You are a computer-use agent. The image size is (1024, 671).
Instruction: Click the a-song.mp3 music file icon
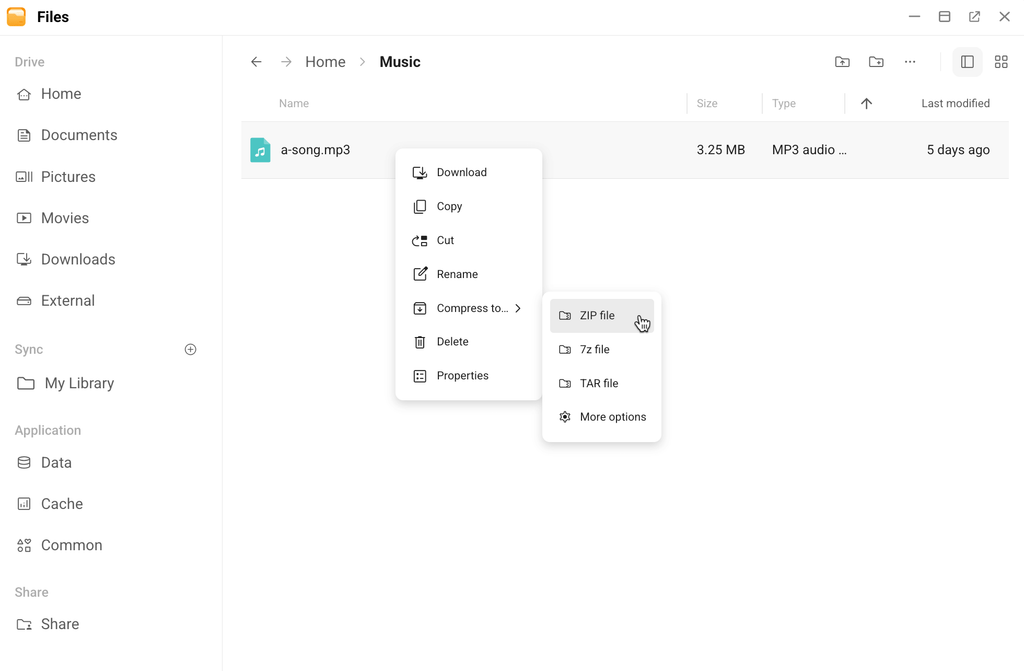260,150
